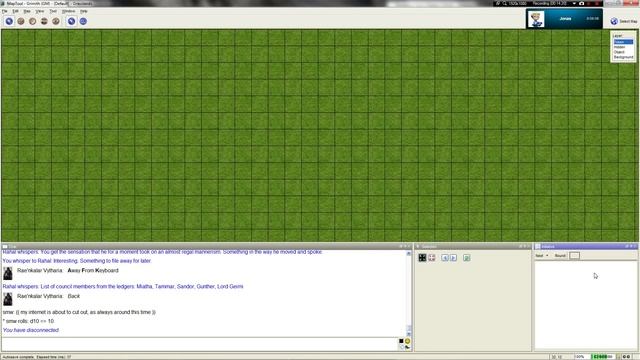Click the previous token arrow in Selection panel

445,258
